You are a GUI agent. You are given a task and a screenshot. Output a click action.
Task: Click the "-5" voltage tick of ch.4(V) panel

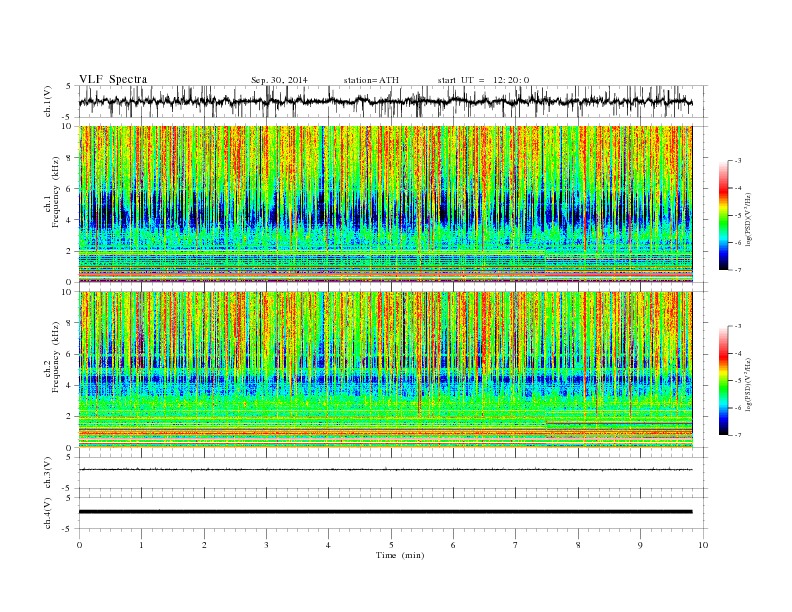pyautogui.click(x=67, y=529)
